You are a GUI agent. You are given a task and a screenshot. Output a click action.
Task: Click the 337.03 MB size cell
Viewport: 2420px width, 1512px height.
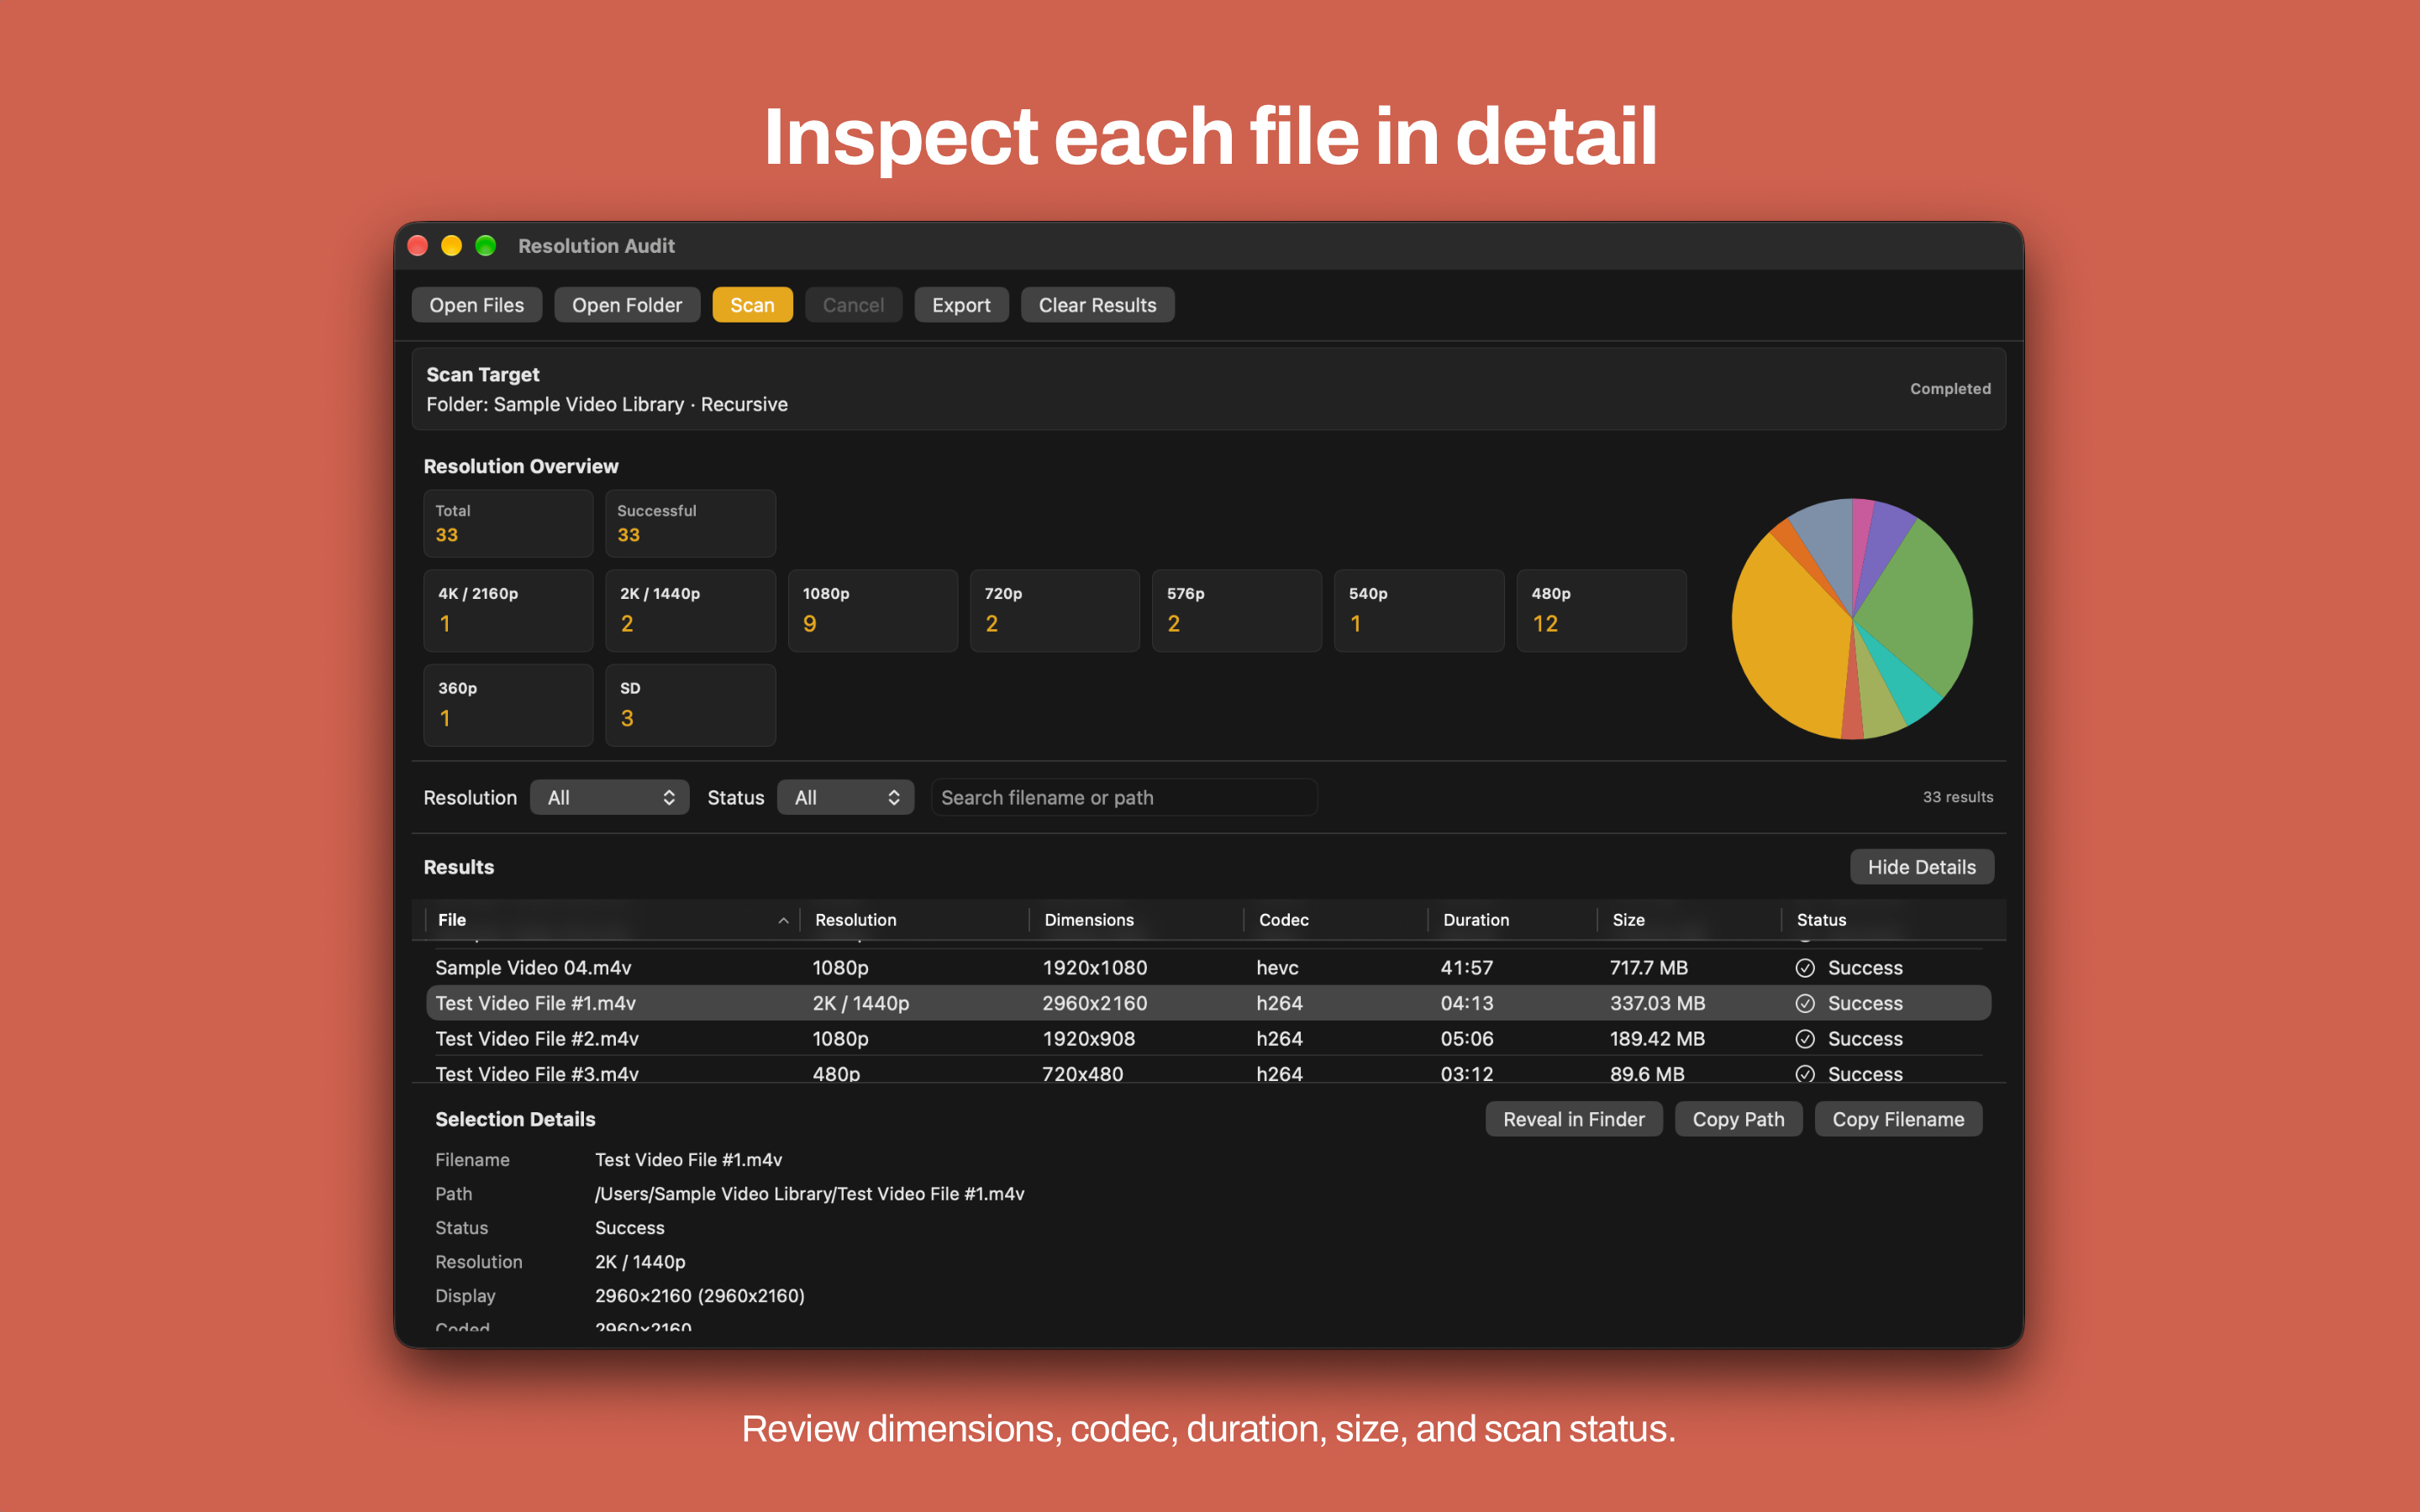(1657, 1003)
